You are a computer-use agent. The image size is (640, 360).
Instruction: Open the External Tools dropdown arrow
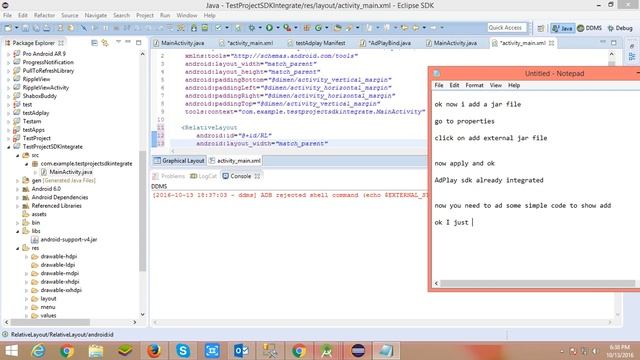pyautogui.click(x=296, y=28)
